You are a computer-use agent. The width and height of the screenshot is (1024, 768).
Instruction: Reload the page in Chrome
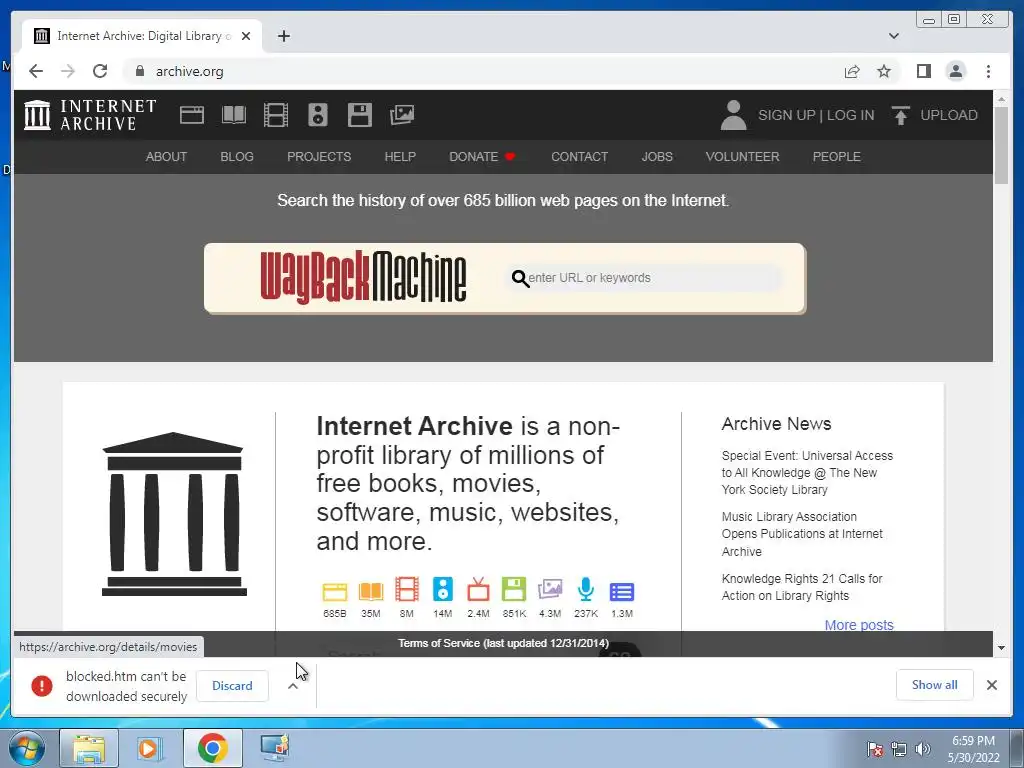pyautogui.click(x=100, y=71)
